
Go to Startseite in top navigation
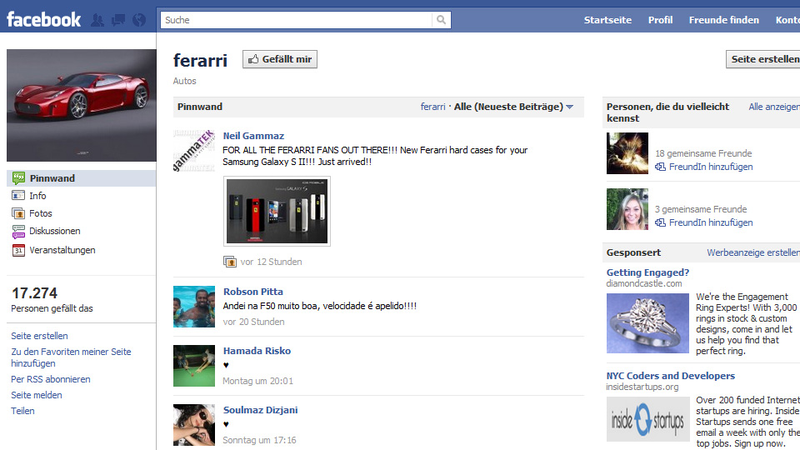point(608,20)
